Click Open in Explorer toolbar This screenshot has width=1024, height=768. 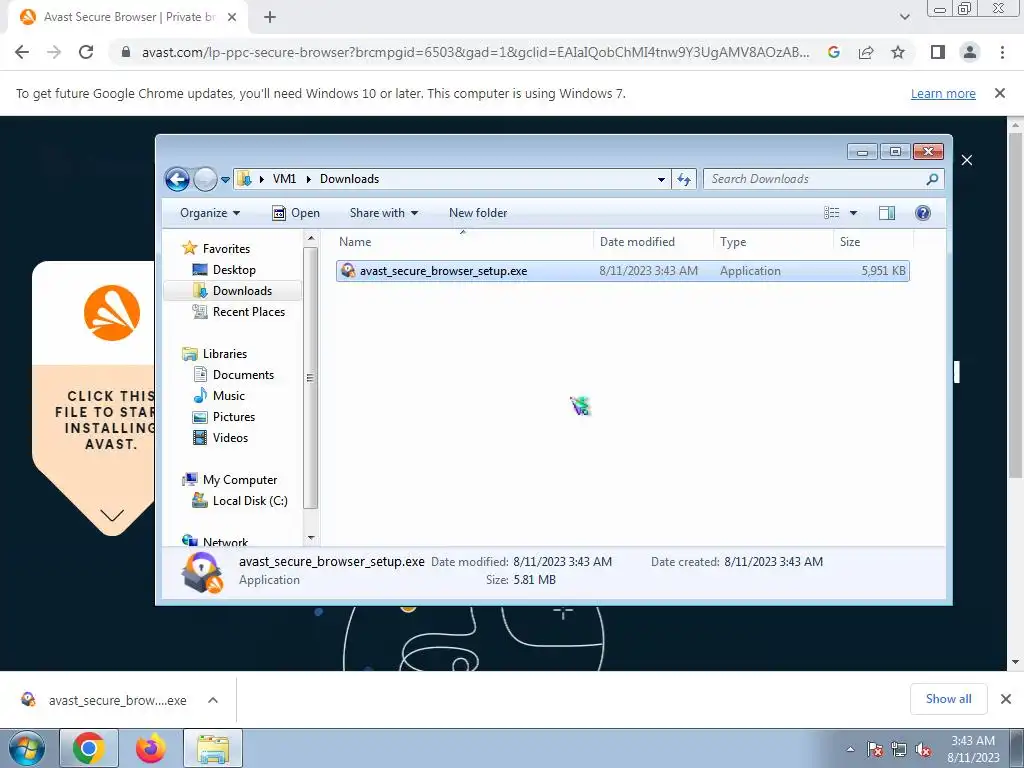(x=296, y=213)
